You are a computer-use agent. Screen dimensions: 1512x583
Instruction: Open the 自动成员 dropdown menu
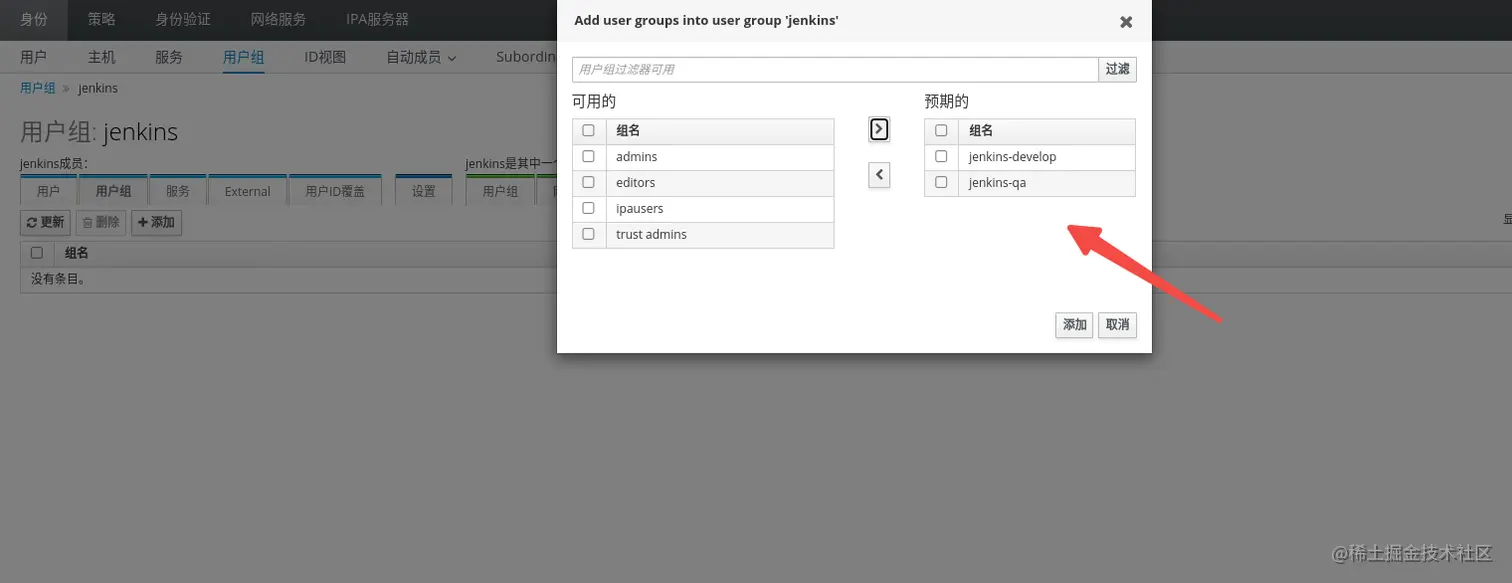click(421, 57)
